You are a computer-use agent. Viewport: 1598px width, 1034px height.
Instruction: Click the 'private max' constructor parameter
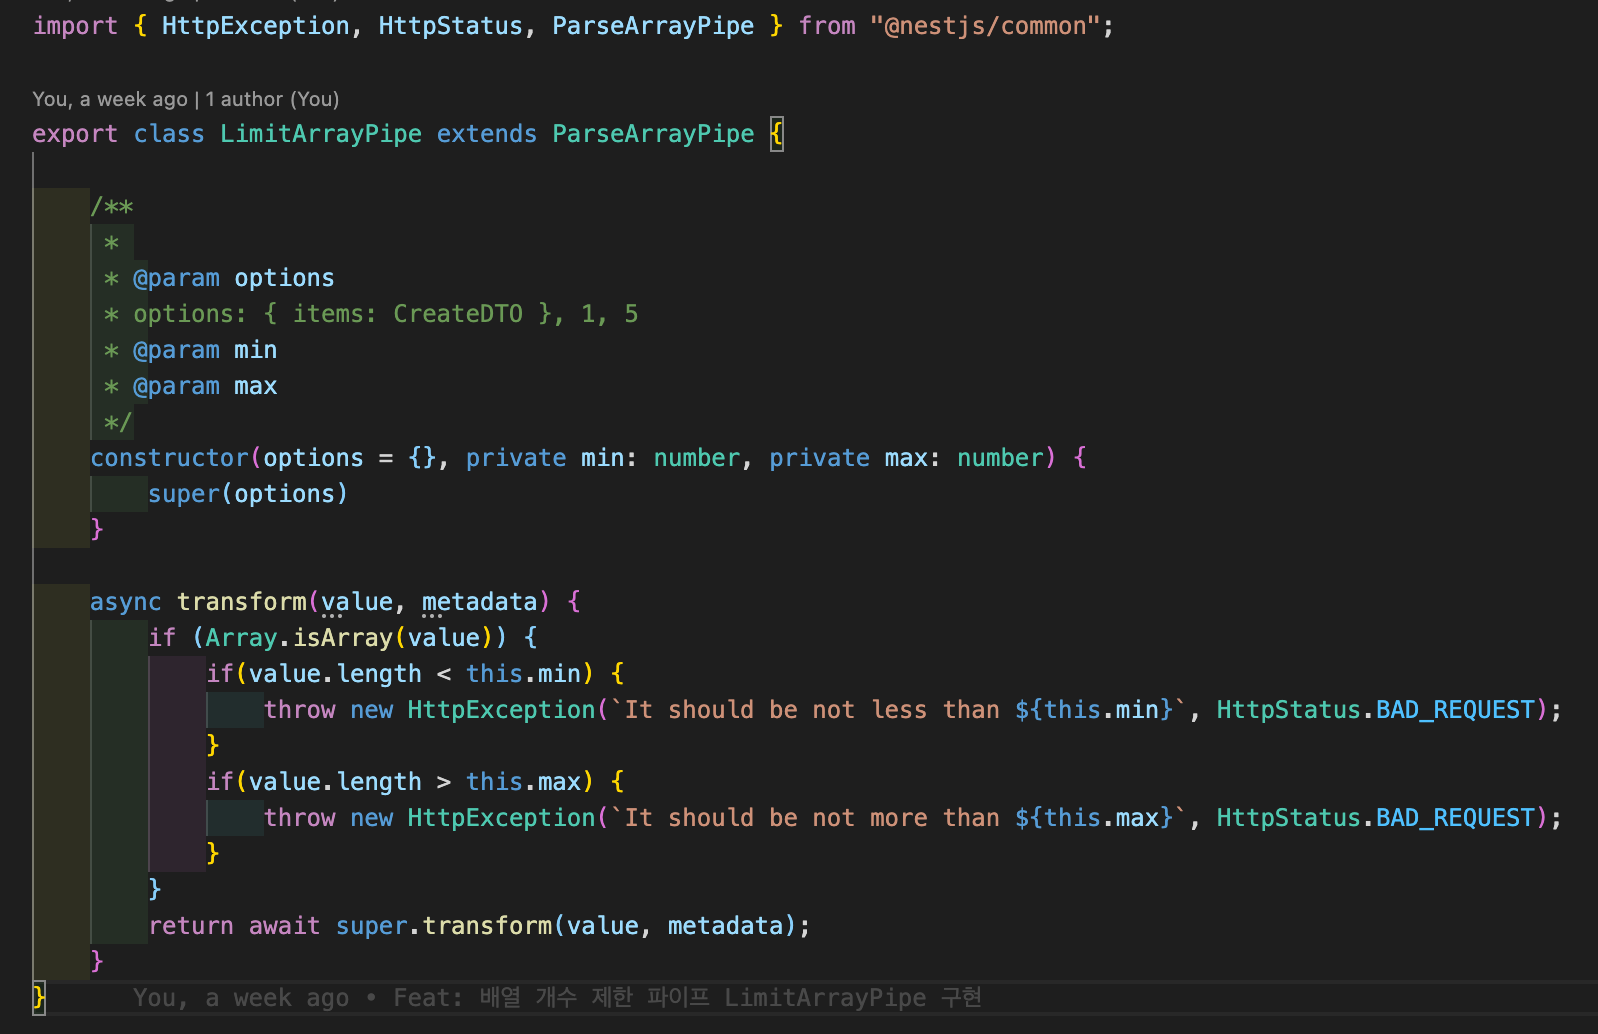coord(848,458)
